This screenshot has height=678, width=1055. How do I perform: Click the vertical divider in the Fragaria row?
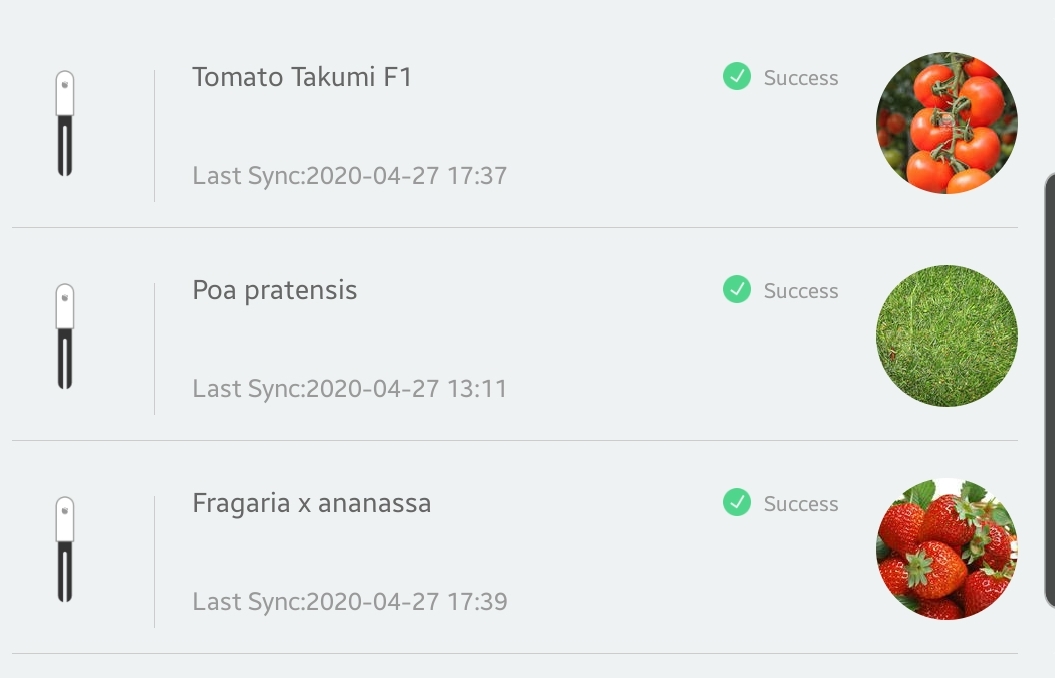155,561
